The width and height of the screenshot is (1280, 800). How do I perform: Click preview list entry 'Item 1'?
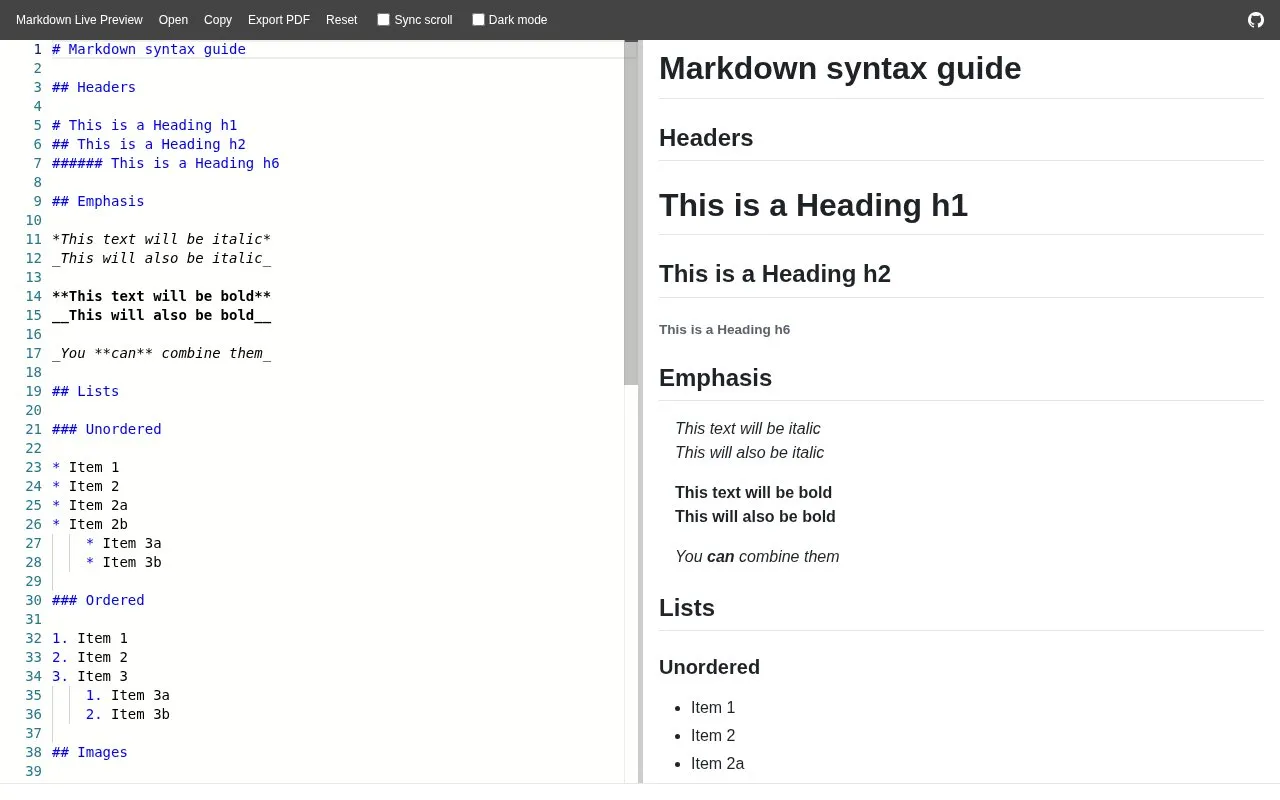pyautogui.click(x=713, y=708)
